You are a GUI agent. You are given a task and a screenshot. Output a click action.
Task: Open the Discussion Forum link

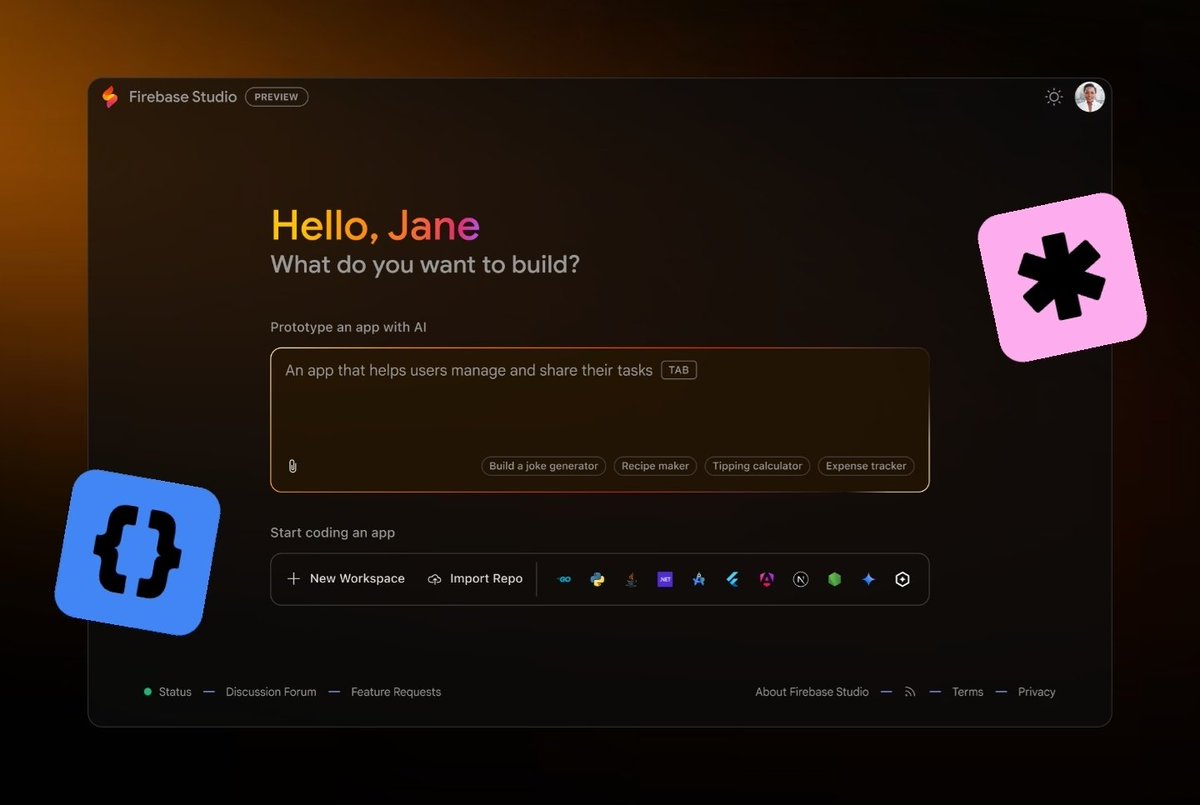[x=271, y=692]
